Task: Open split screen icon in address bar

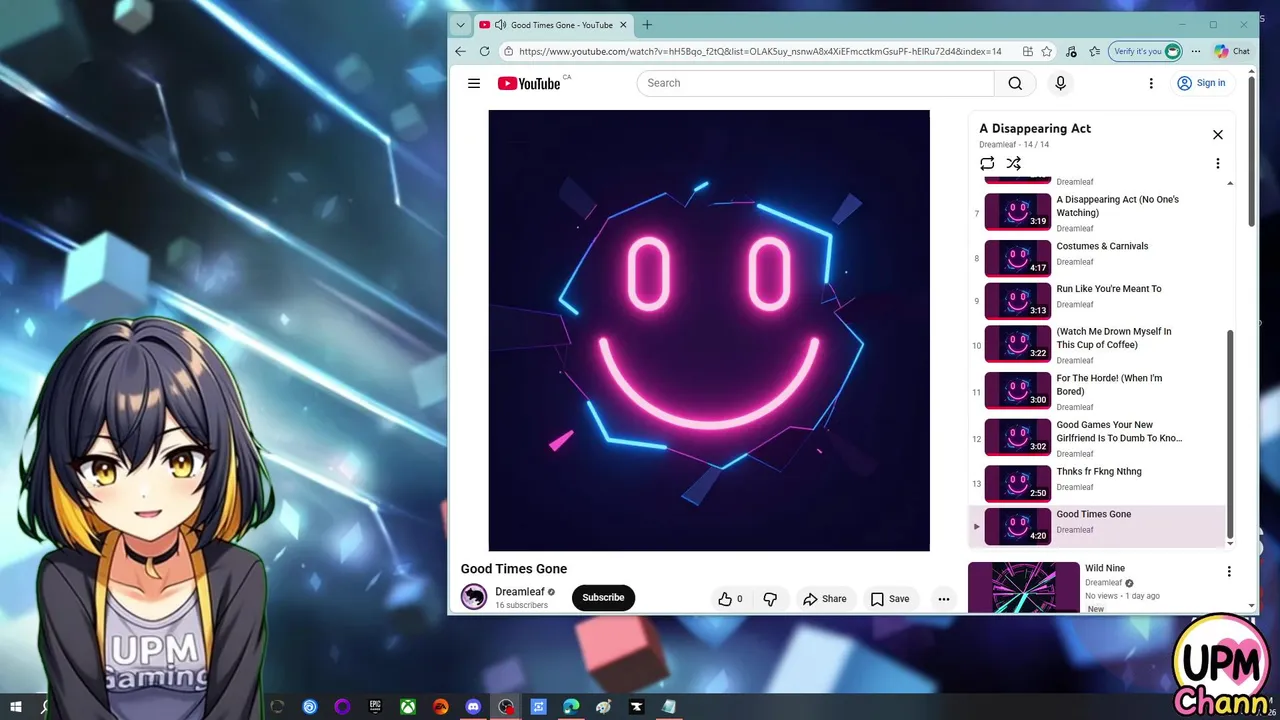Action: [x=1028, y=51]
